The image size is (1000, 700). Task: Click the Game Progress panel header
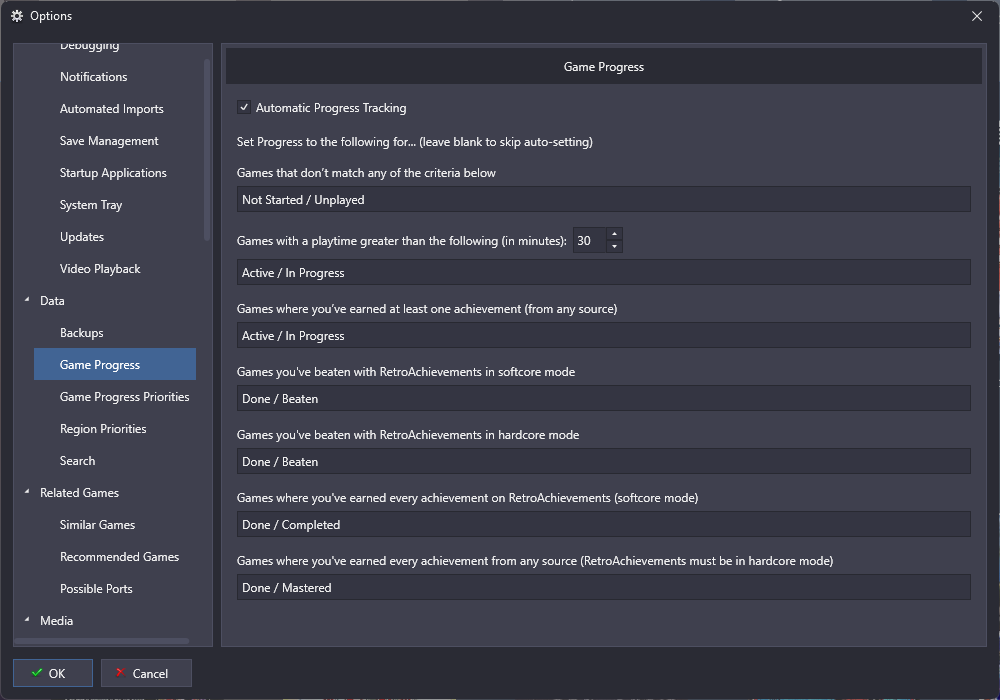tap(603, 66)
